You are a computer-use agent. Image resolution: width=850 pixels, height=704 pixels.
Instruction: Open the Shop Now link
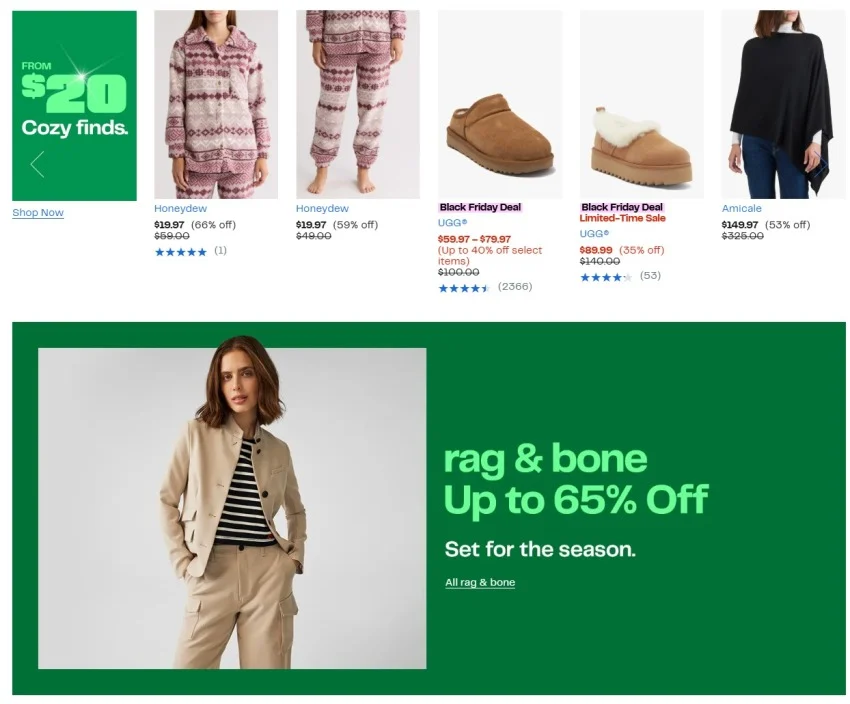click(38, 213)
